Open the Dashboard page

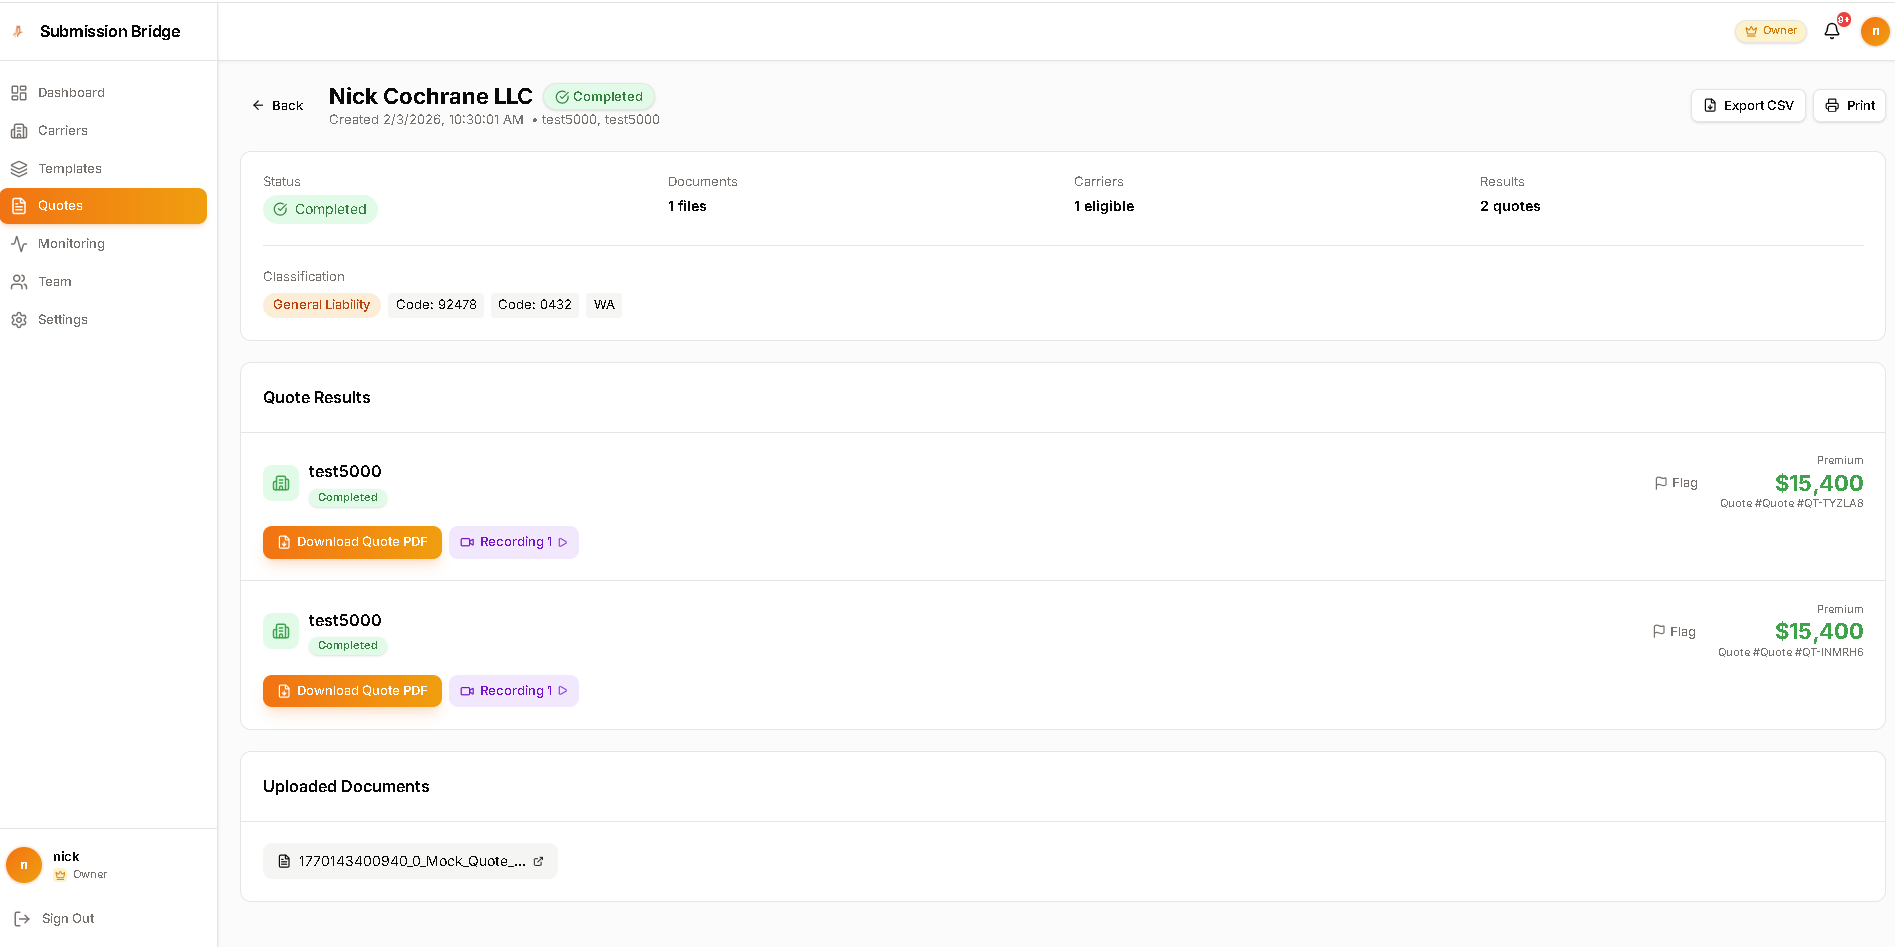(71, 93)
